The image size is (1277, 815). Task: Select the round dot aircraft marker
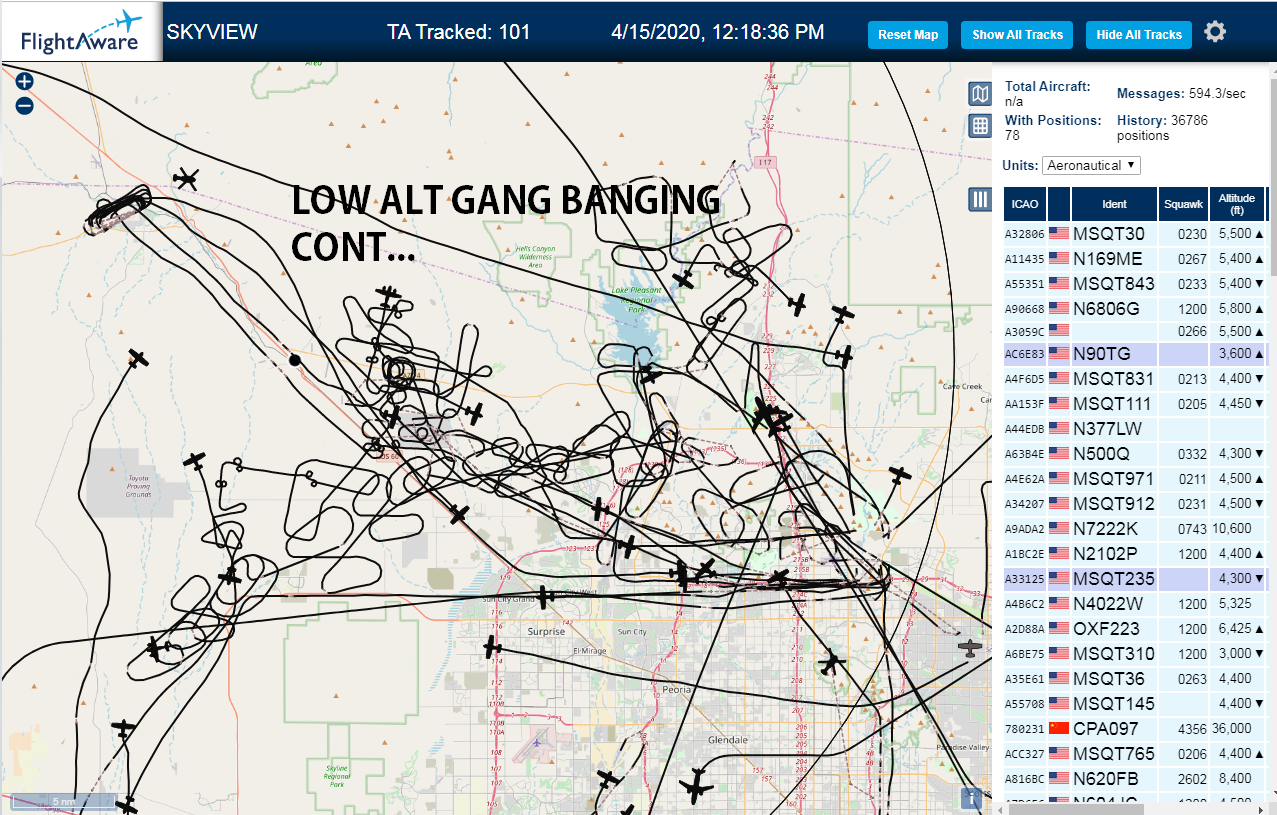(x=294, y=359)
